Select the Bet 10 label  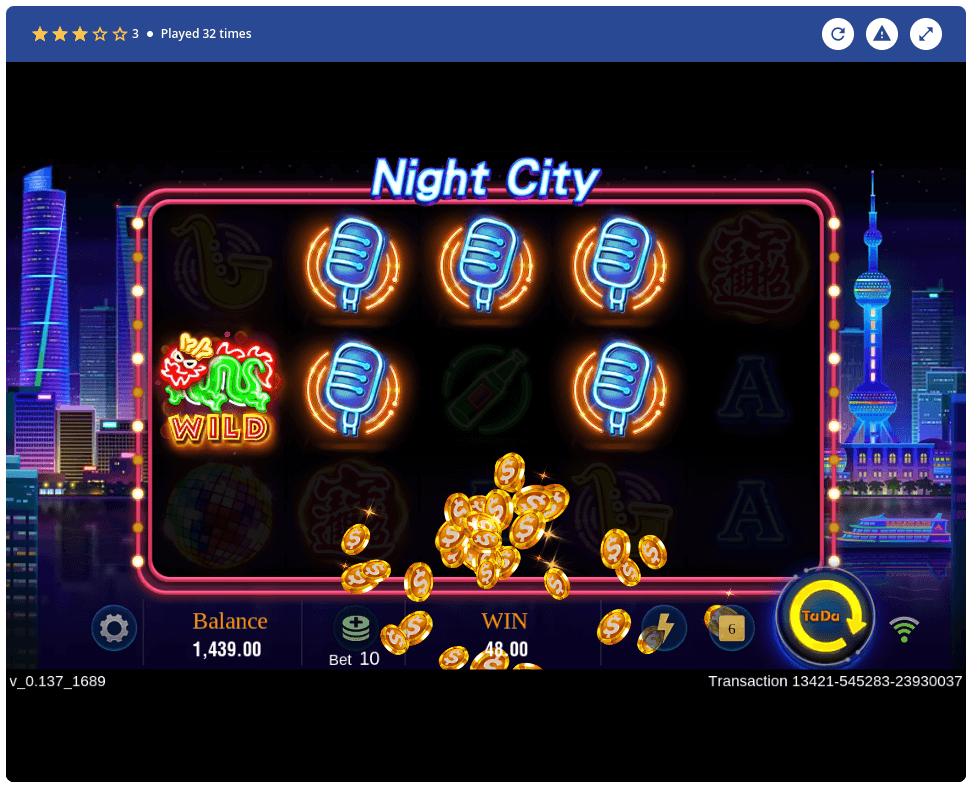(x=354, y=659)
